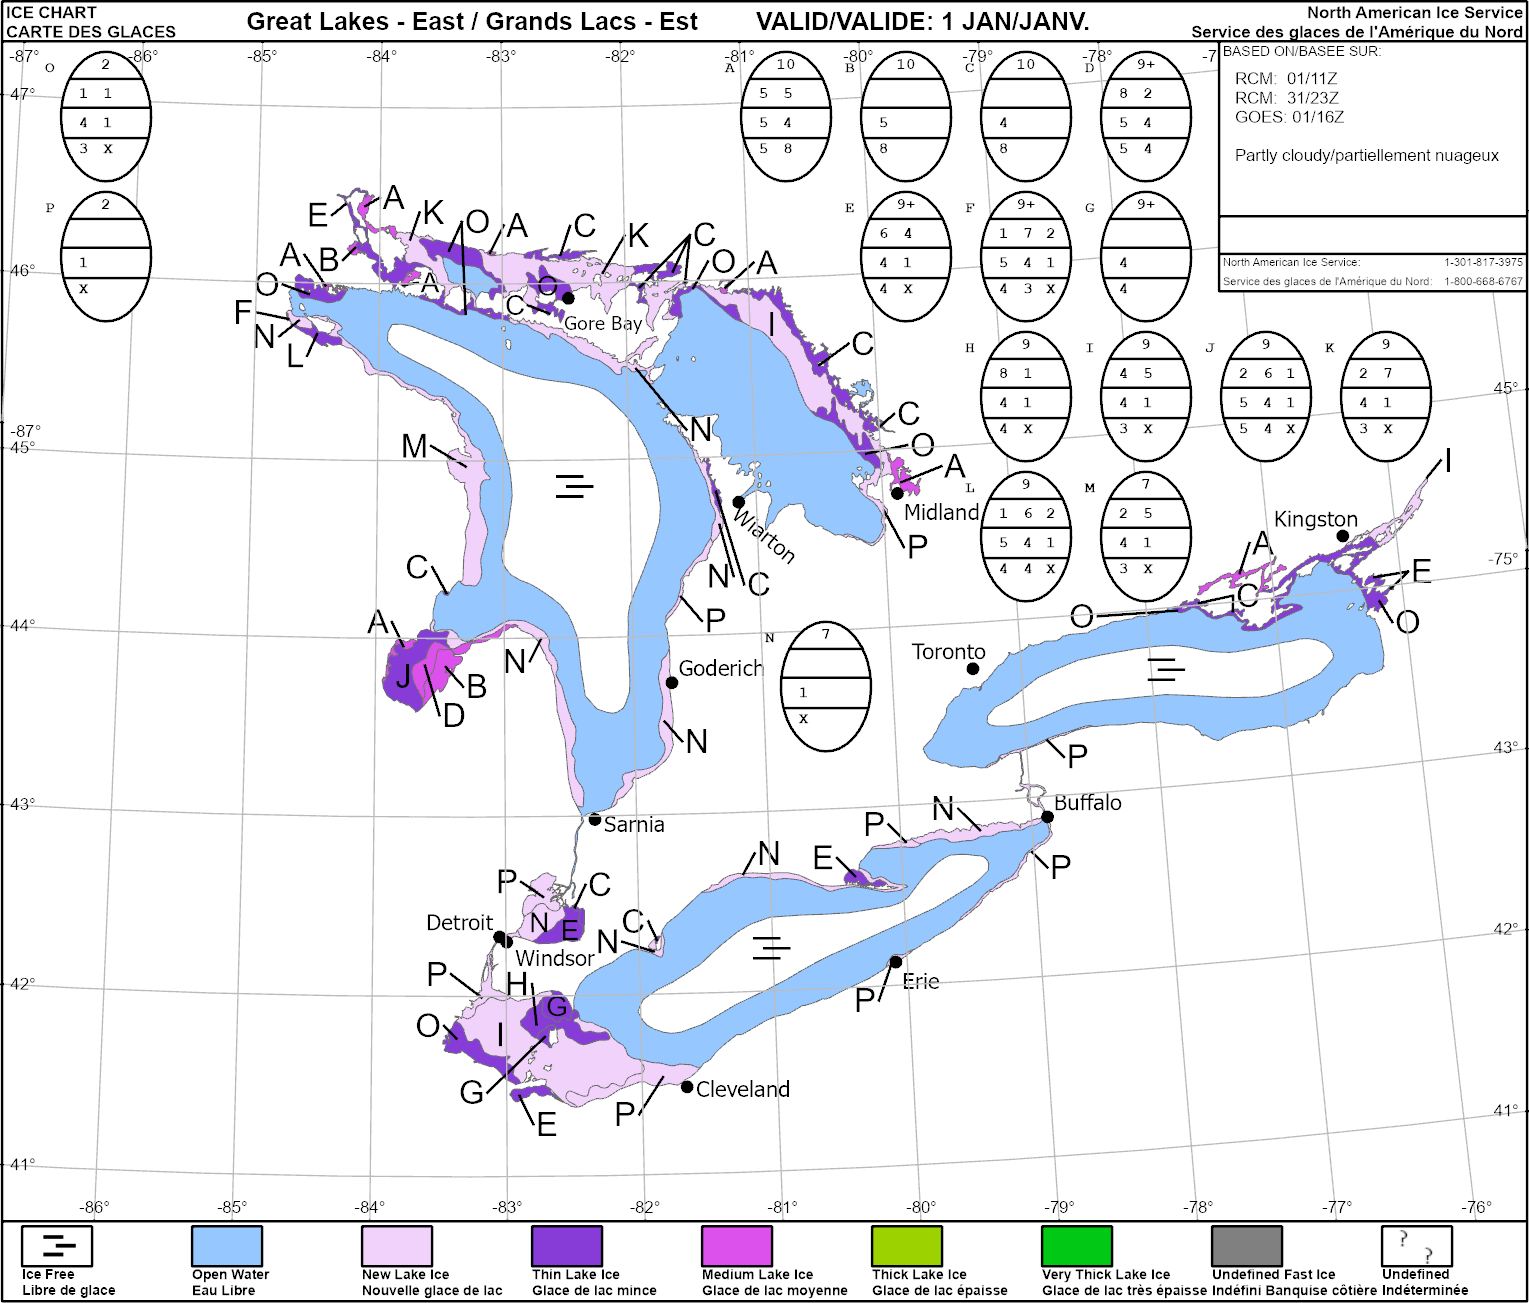Click the egg code oval labeled O
Screen dimensions: 1529x1303
106,117
